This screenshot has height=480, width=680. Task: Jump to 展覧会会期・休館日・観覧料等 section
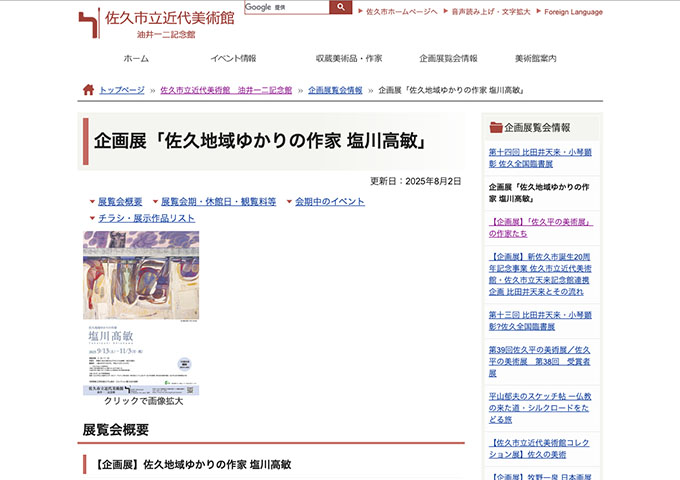click(x=218, y=202)
